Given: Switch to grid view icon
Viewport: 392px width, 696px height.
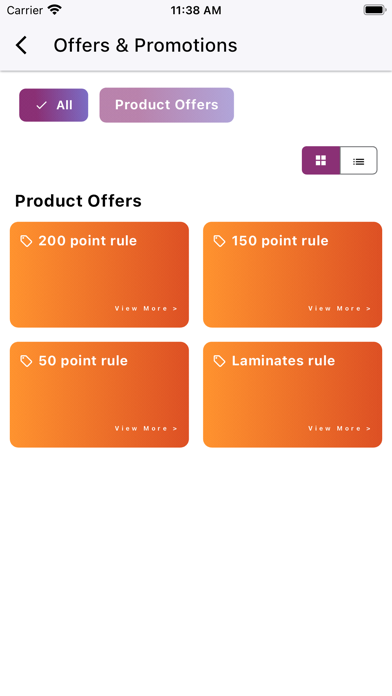Looking at the screenshot, I should (321, 160).
